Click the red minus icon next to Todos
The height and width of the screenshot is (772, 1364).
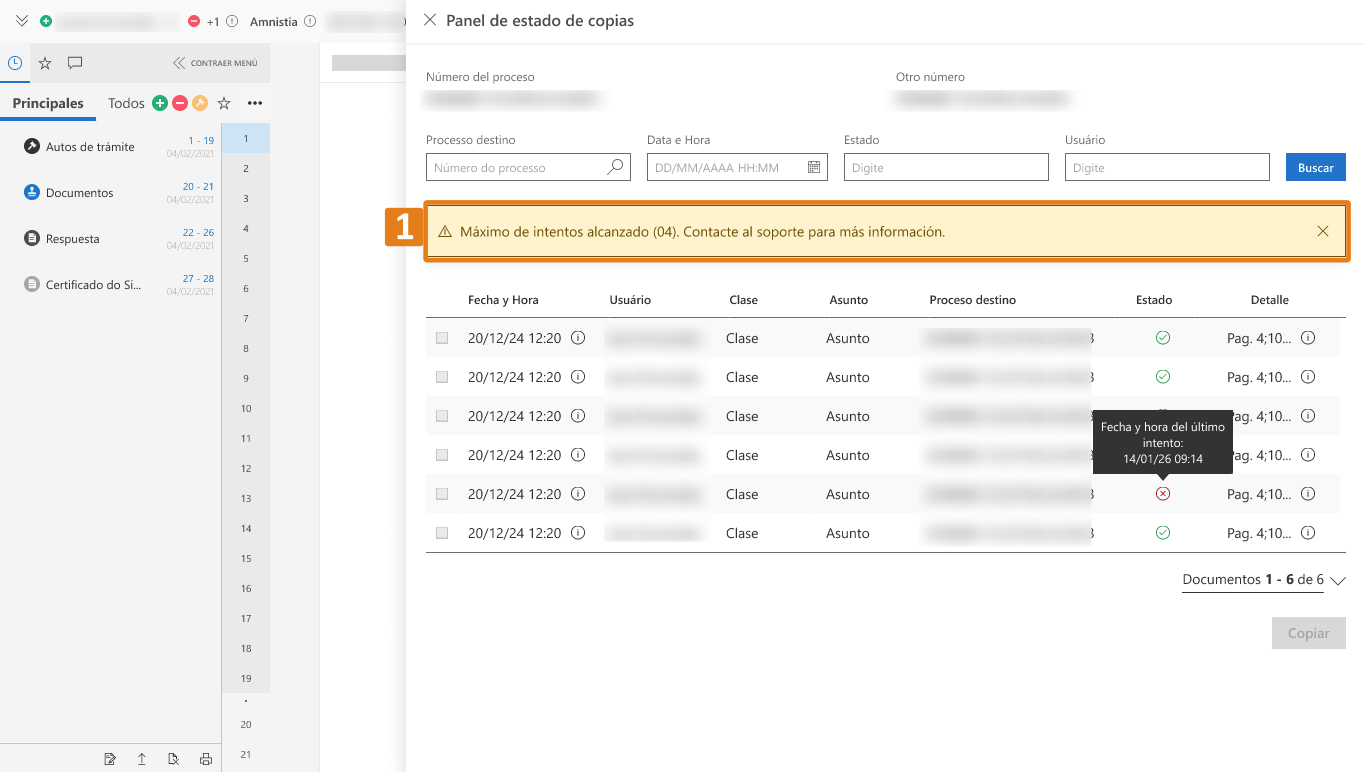point(180,102)
